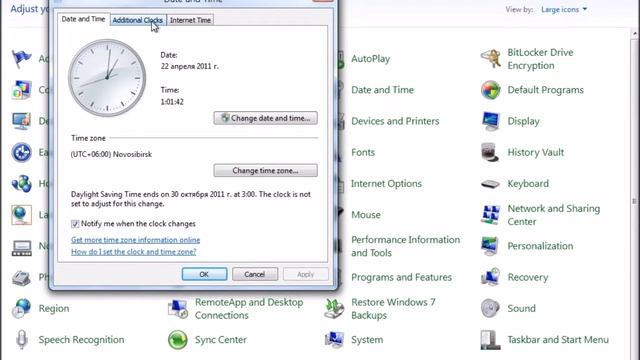Click the Change date and time button

pos(265,118)
